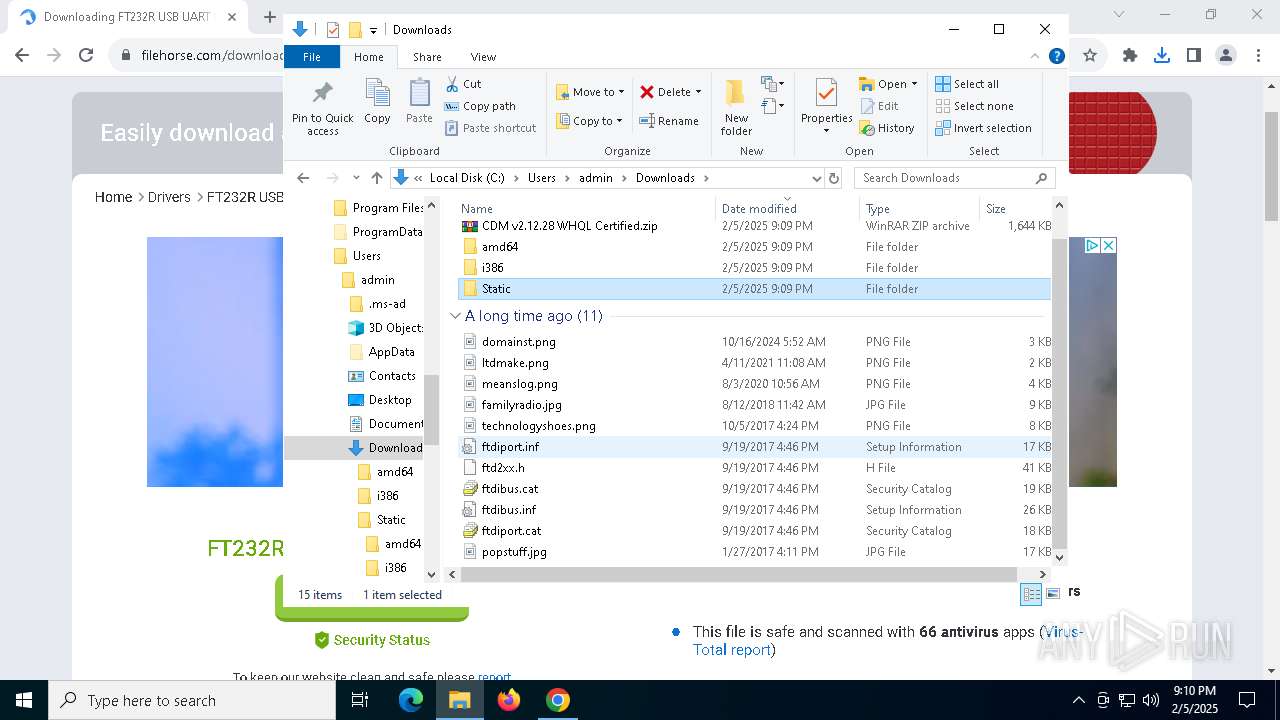Switch to the View ribbon tab
The width and height of the screenshot is (1280, 720).
point(483,57)
